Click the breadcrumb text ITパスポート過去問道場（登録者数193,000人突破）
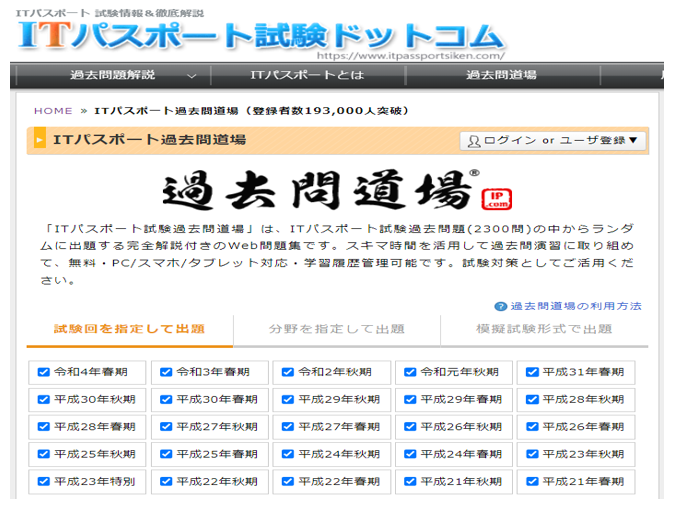This screenshot has width=687, height=513. point(252,111)
